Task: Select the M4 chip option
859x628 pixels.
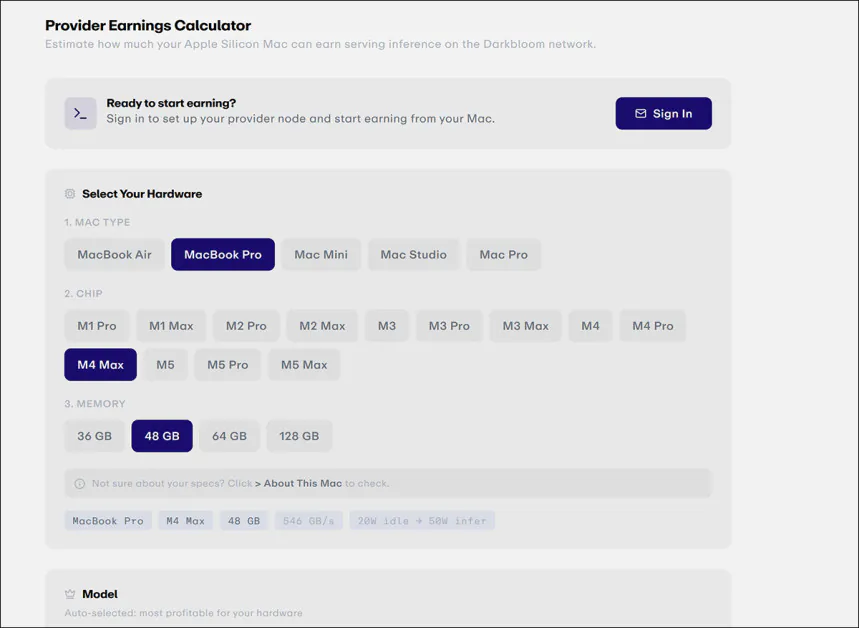Action: tap(591, 326)
